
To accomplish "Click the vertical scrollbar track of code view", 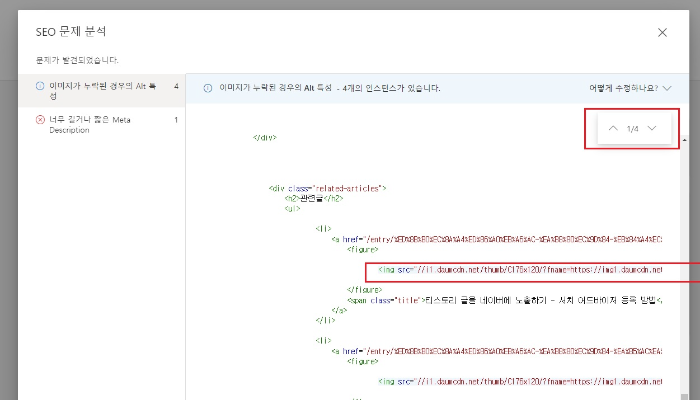I will pos(684,268).
